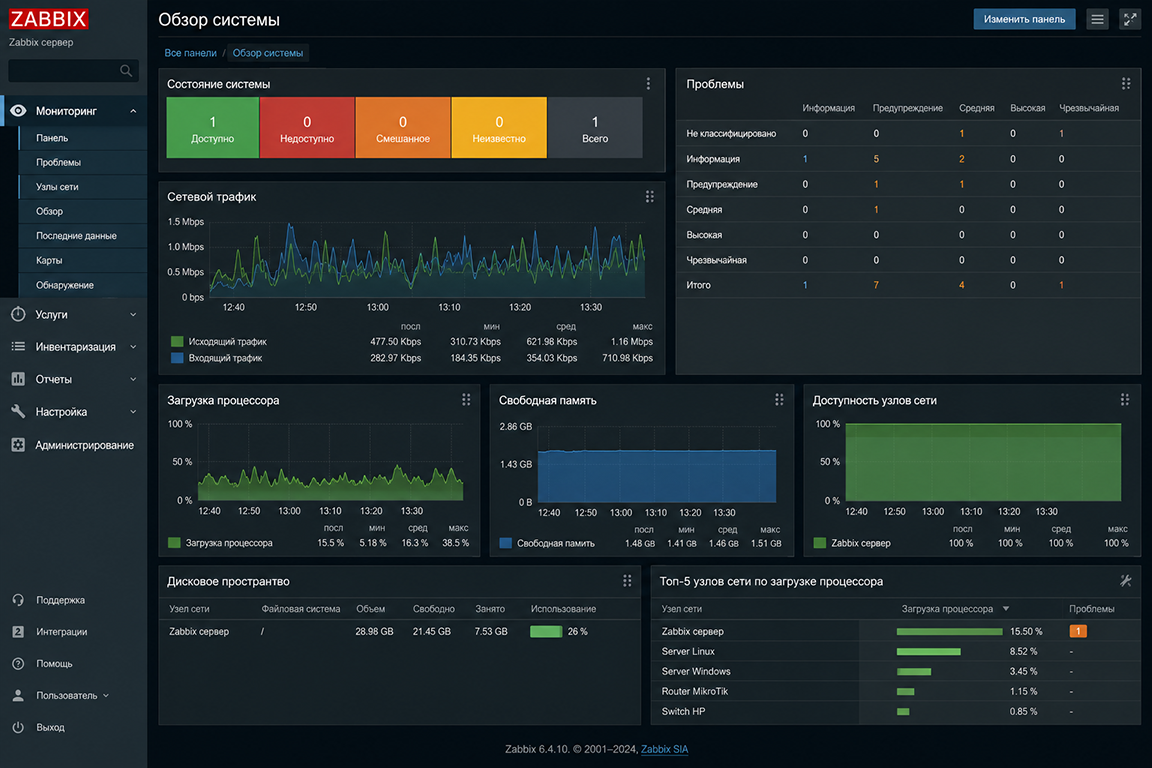Click the gray Всего status tile
The image size is (1152, 768).
(x=595, y=127)
